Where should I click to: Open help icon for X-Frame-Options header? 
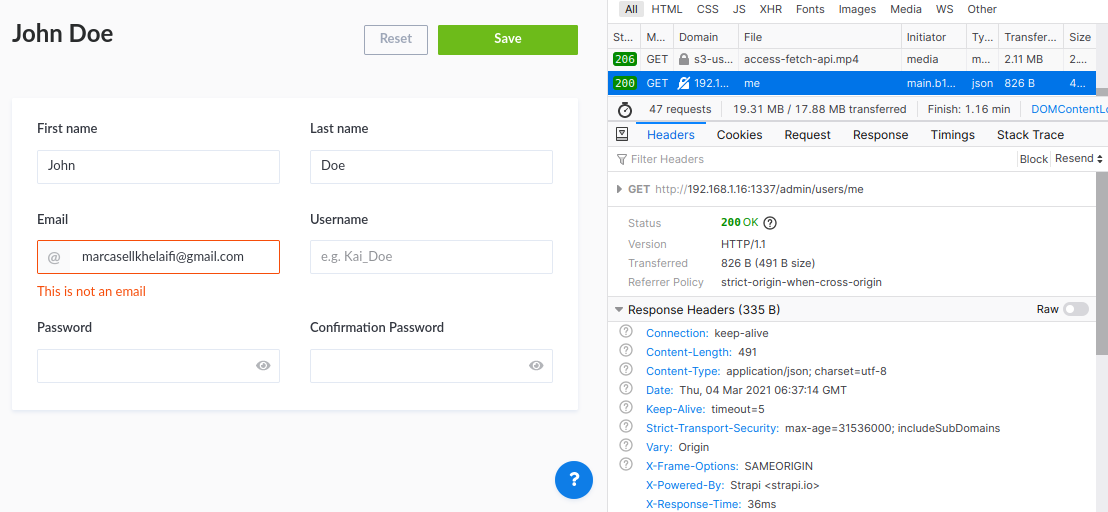coord(625,465)
